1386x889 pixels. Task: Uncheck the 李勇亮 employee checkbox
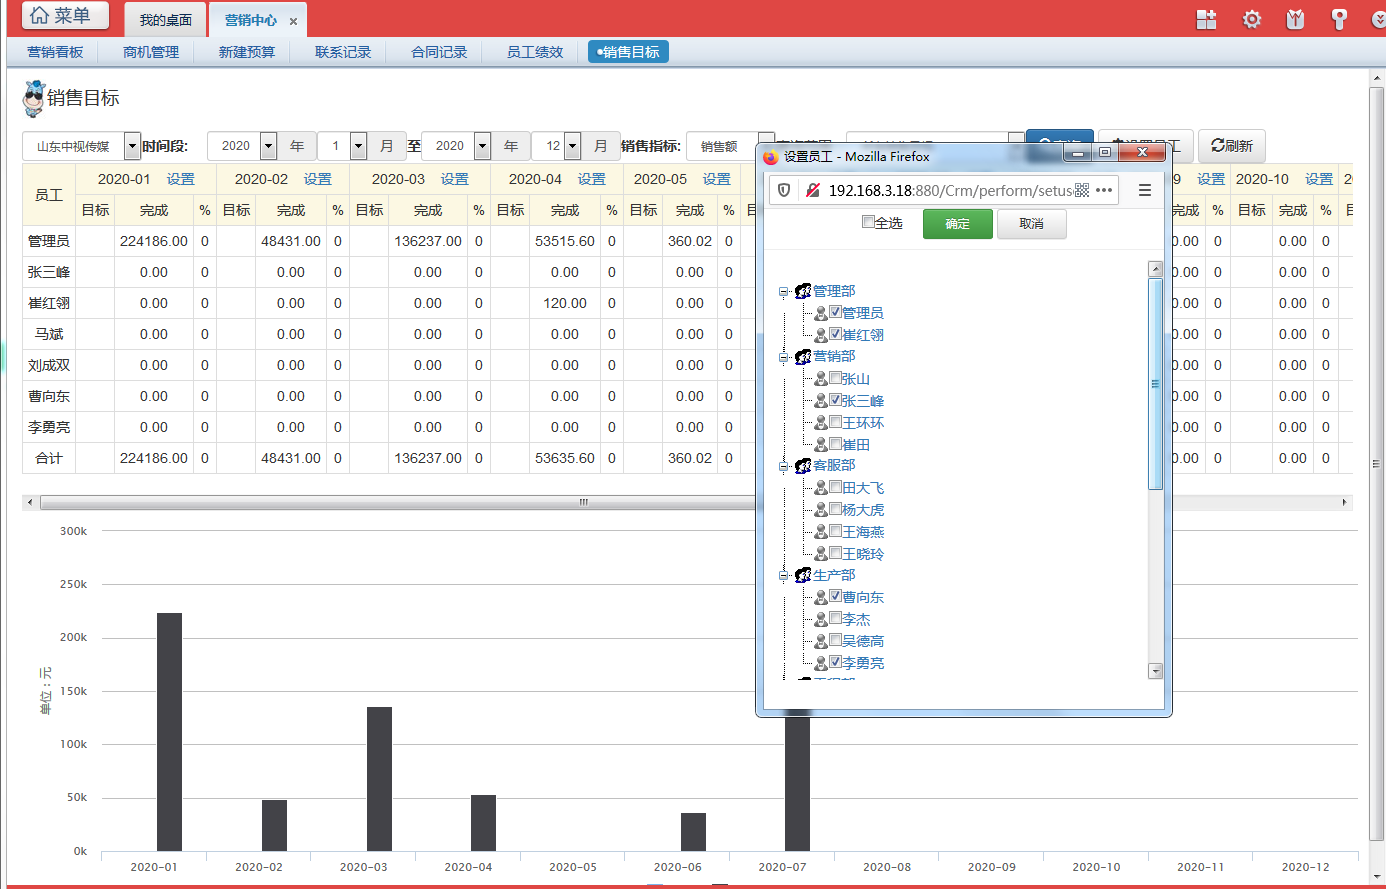pyautogui.click(x=835, y=662)
